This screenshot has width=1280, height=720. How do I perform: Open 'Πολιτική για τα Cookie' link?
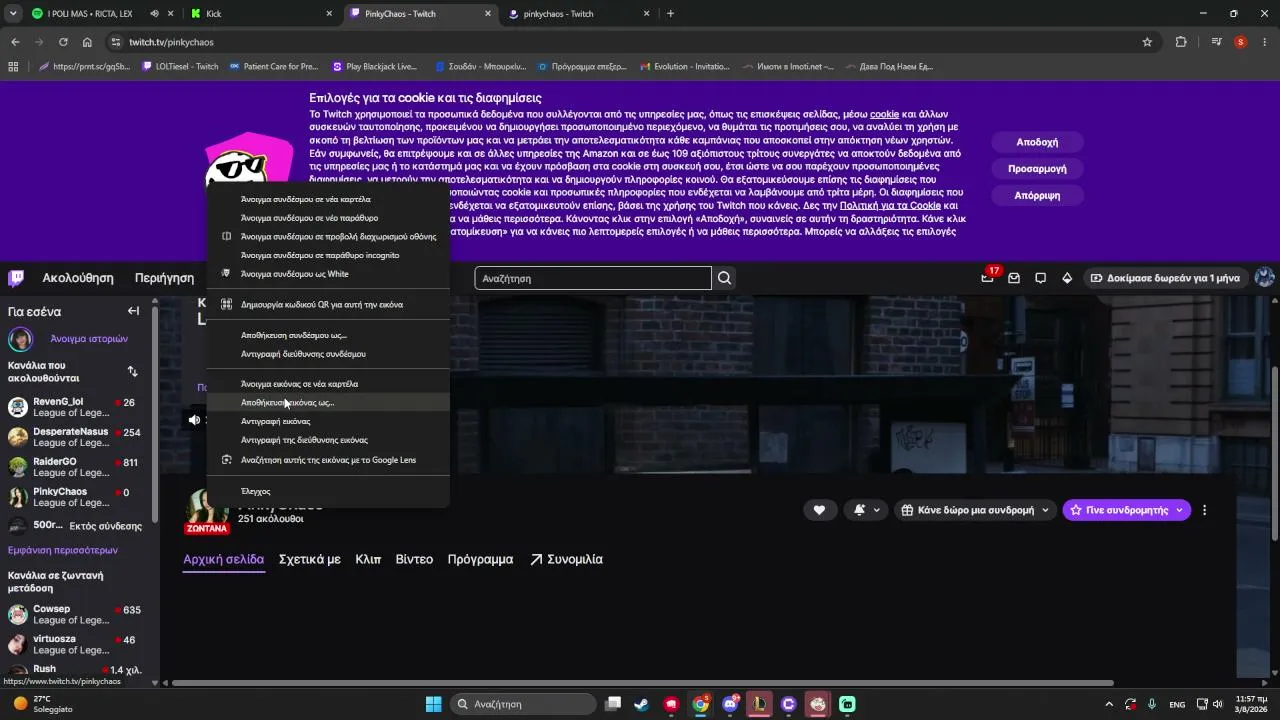pos(890,205)
